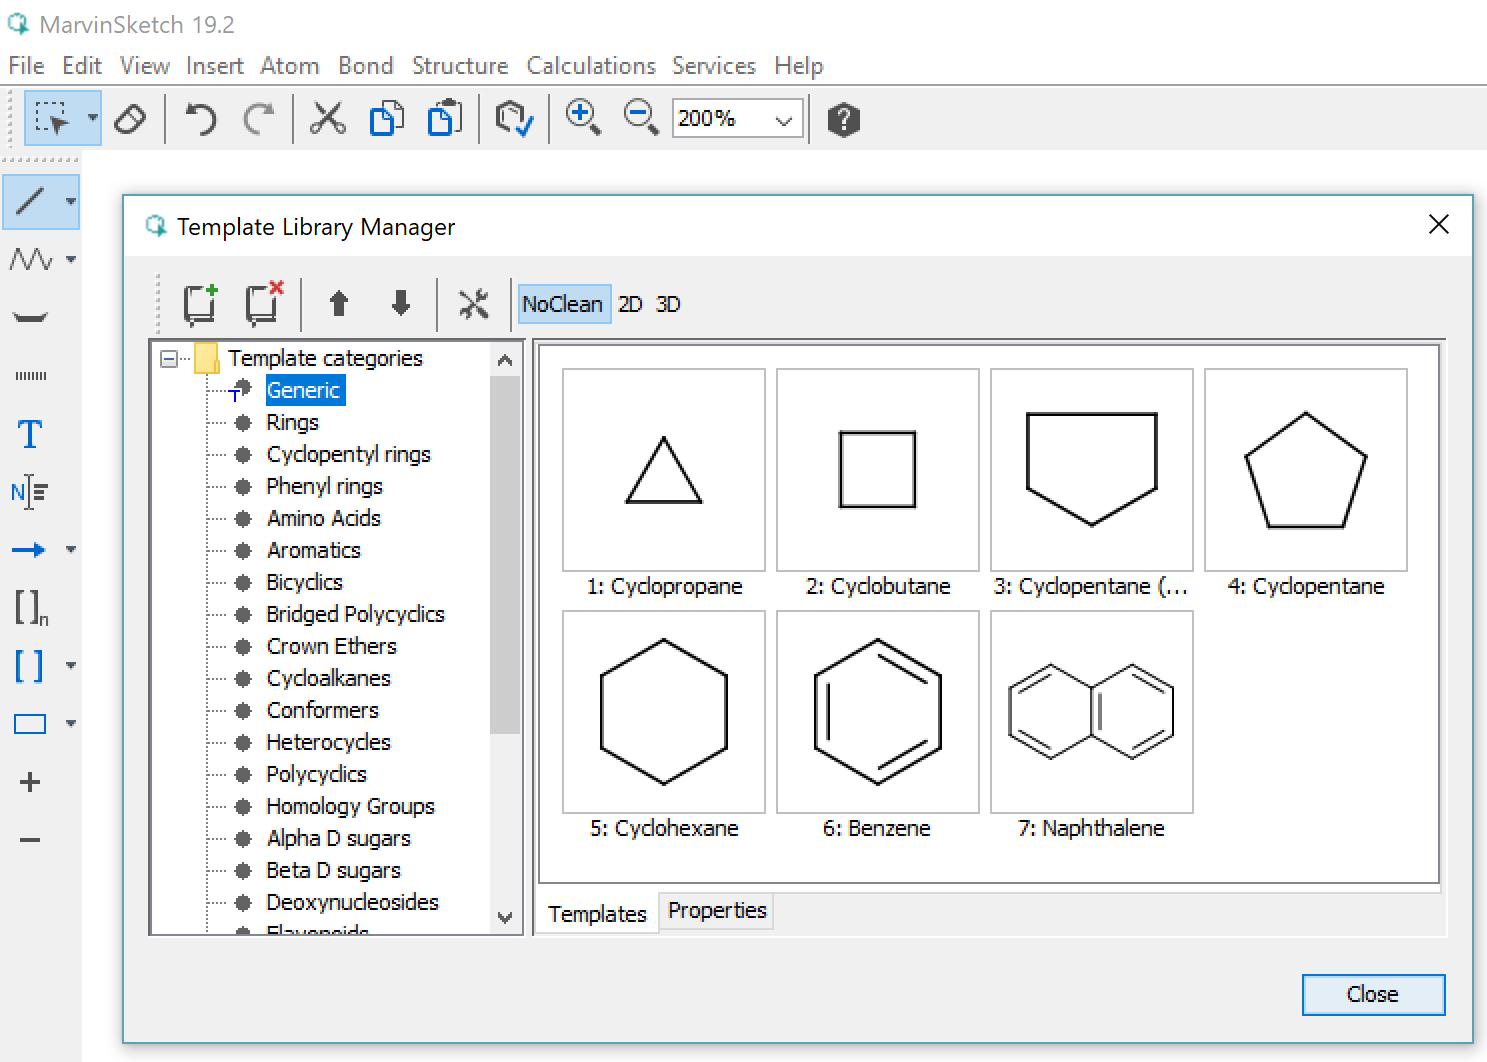Click the move up arrow icon
The width and height of the screenshot is (1487, 1062).
tap(339, 303)
